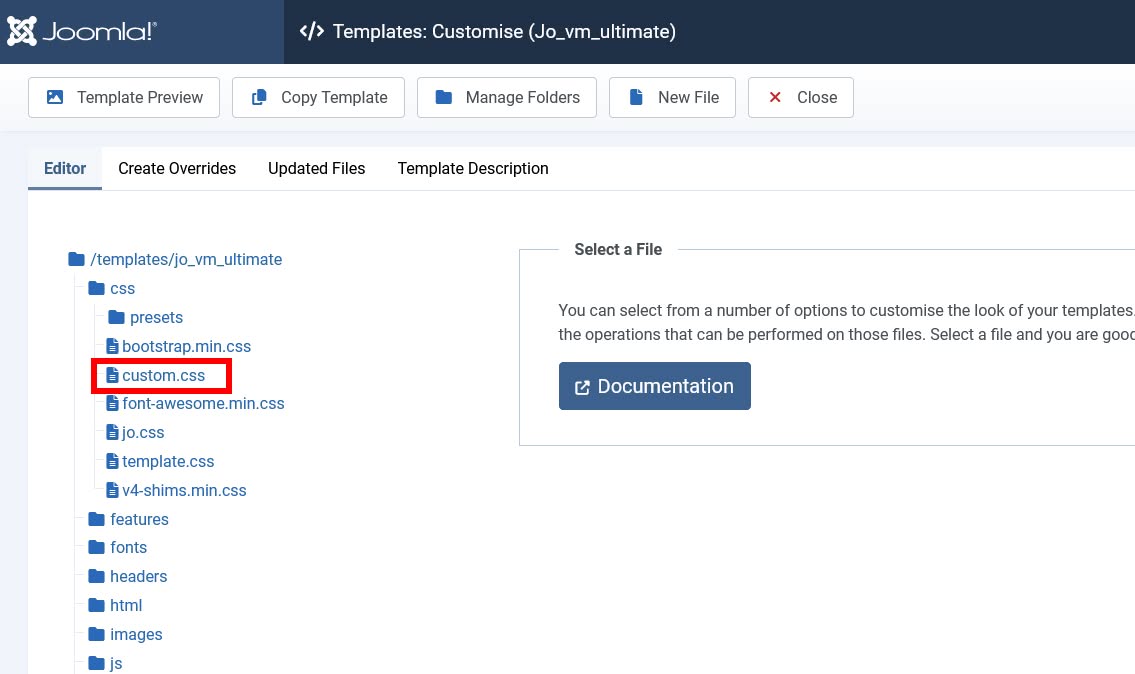Select the template.css file link
Image resolution: width=1135 pixels, height=674 pixels.
click(x=168, y=461)
